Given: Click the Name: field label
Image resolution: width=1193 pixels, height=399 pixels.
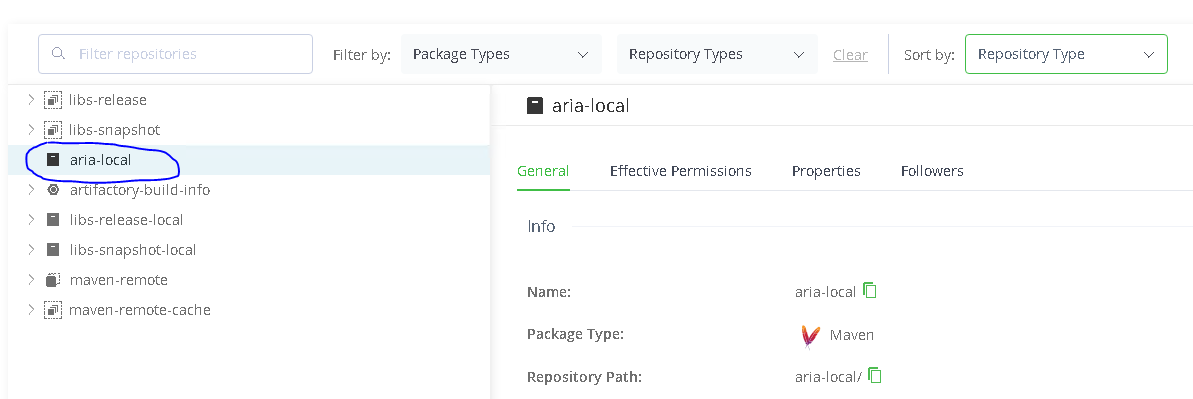Looking at the screenshot, I should tap(549, 292).
